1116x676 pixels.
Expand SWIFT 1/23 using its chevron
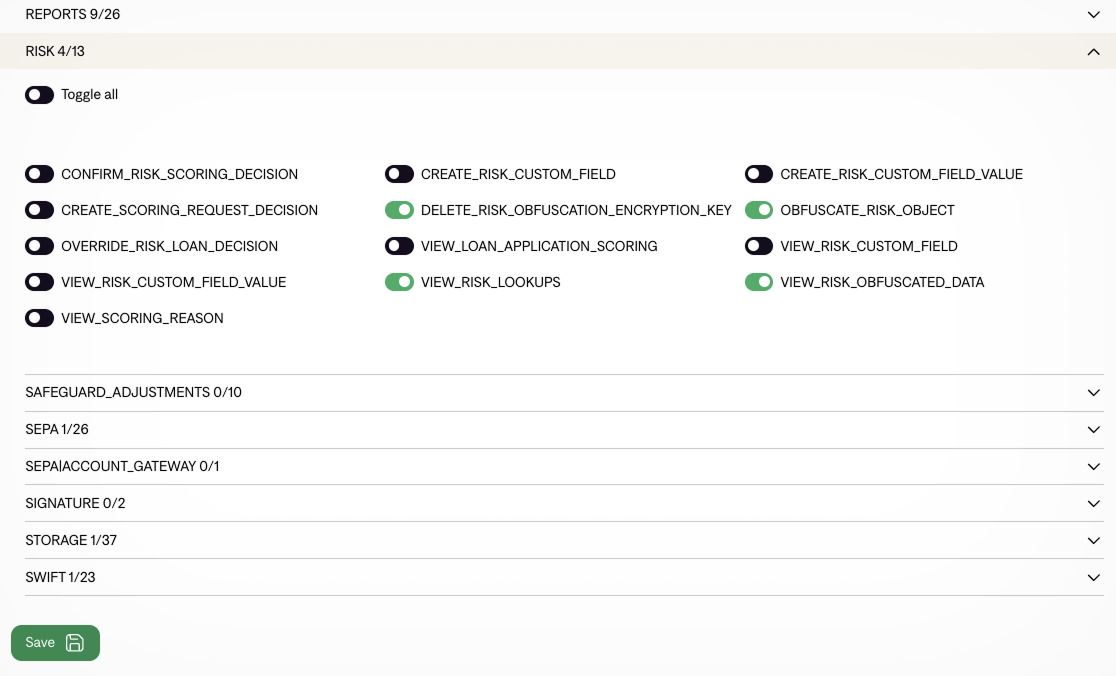(1093, 578)
